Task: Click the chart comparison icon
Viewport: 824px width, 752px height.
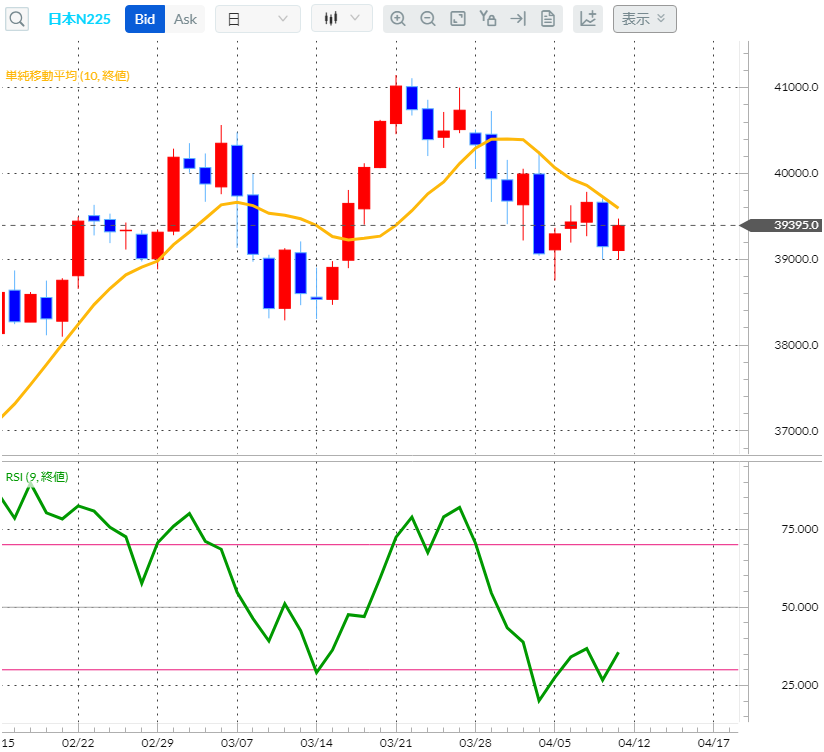Action: 587,18
